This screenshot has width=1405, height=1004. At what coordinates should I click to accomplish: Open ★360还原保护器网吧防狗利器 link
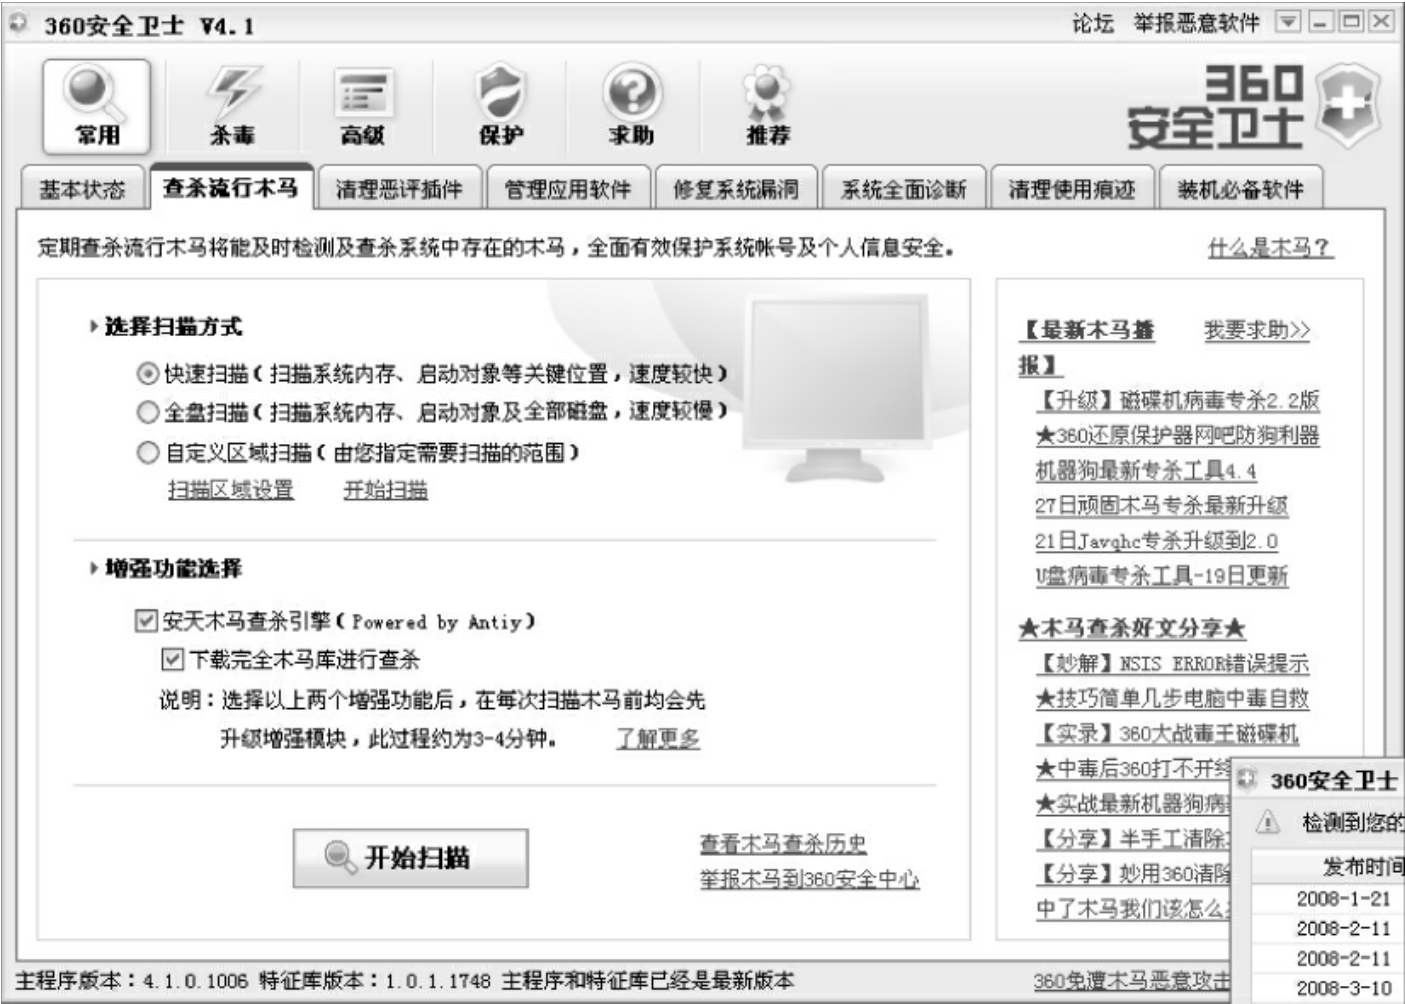pos(1177,435)
